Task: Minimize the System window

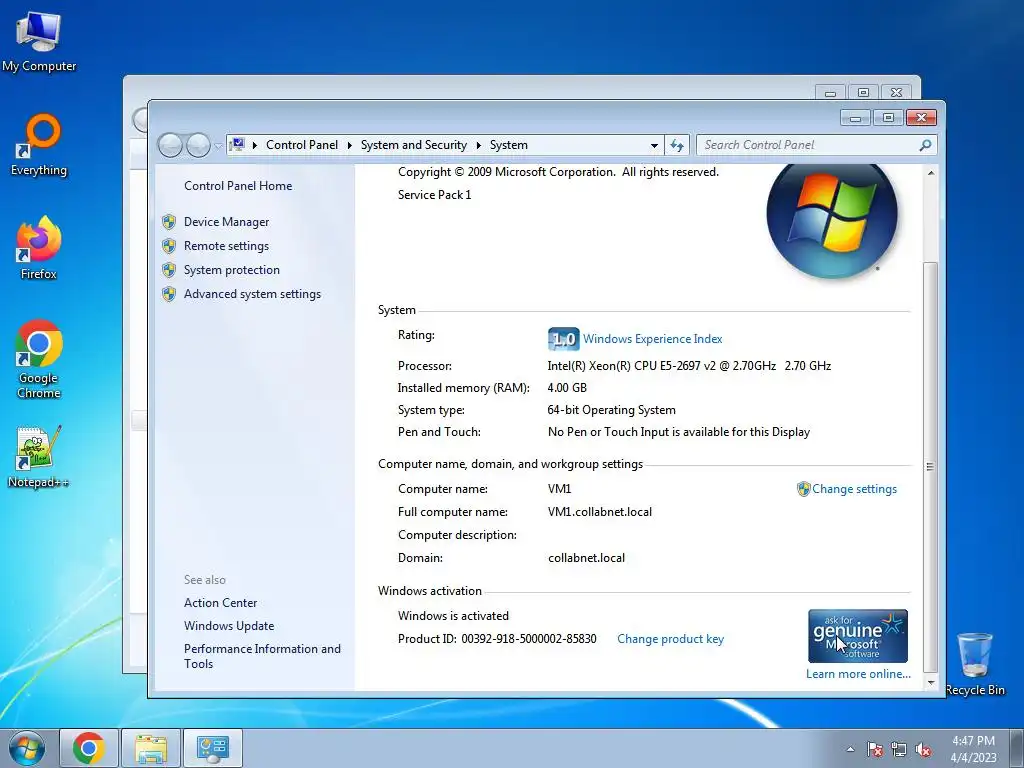Action: pyautogui.click(x=856, y=118)
